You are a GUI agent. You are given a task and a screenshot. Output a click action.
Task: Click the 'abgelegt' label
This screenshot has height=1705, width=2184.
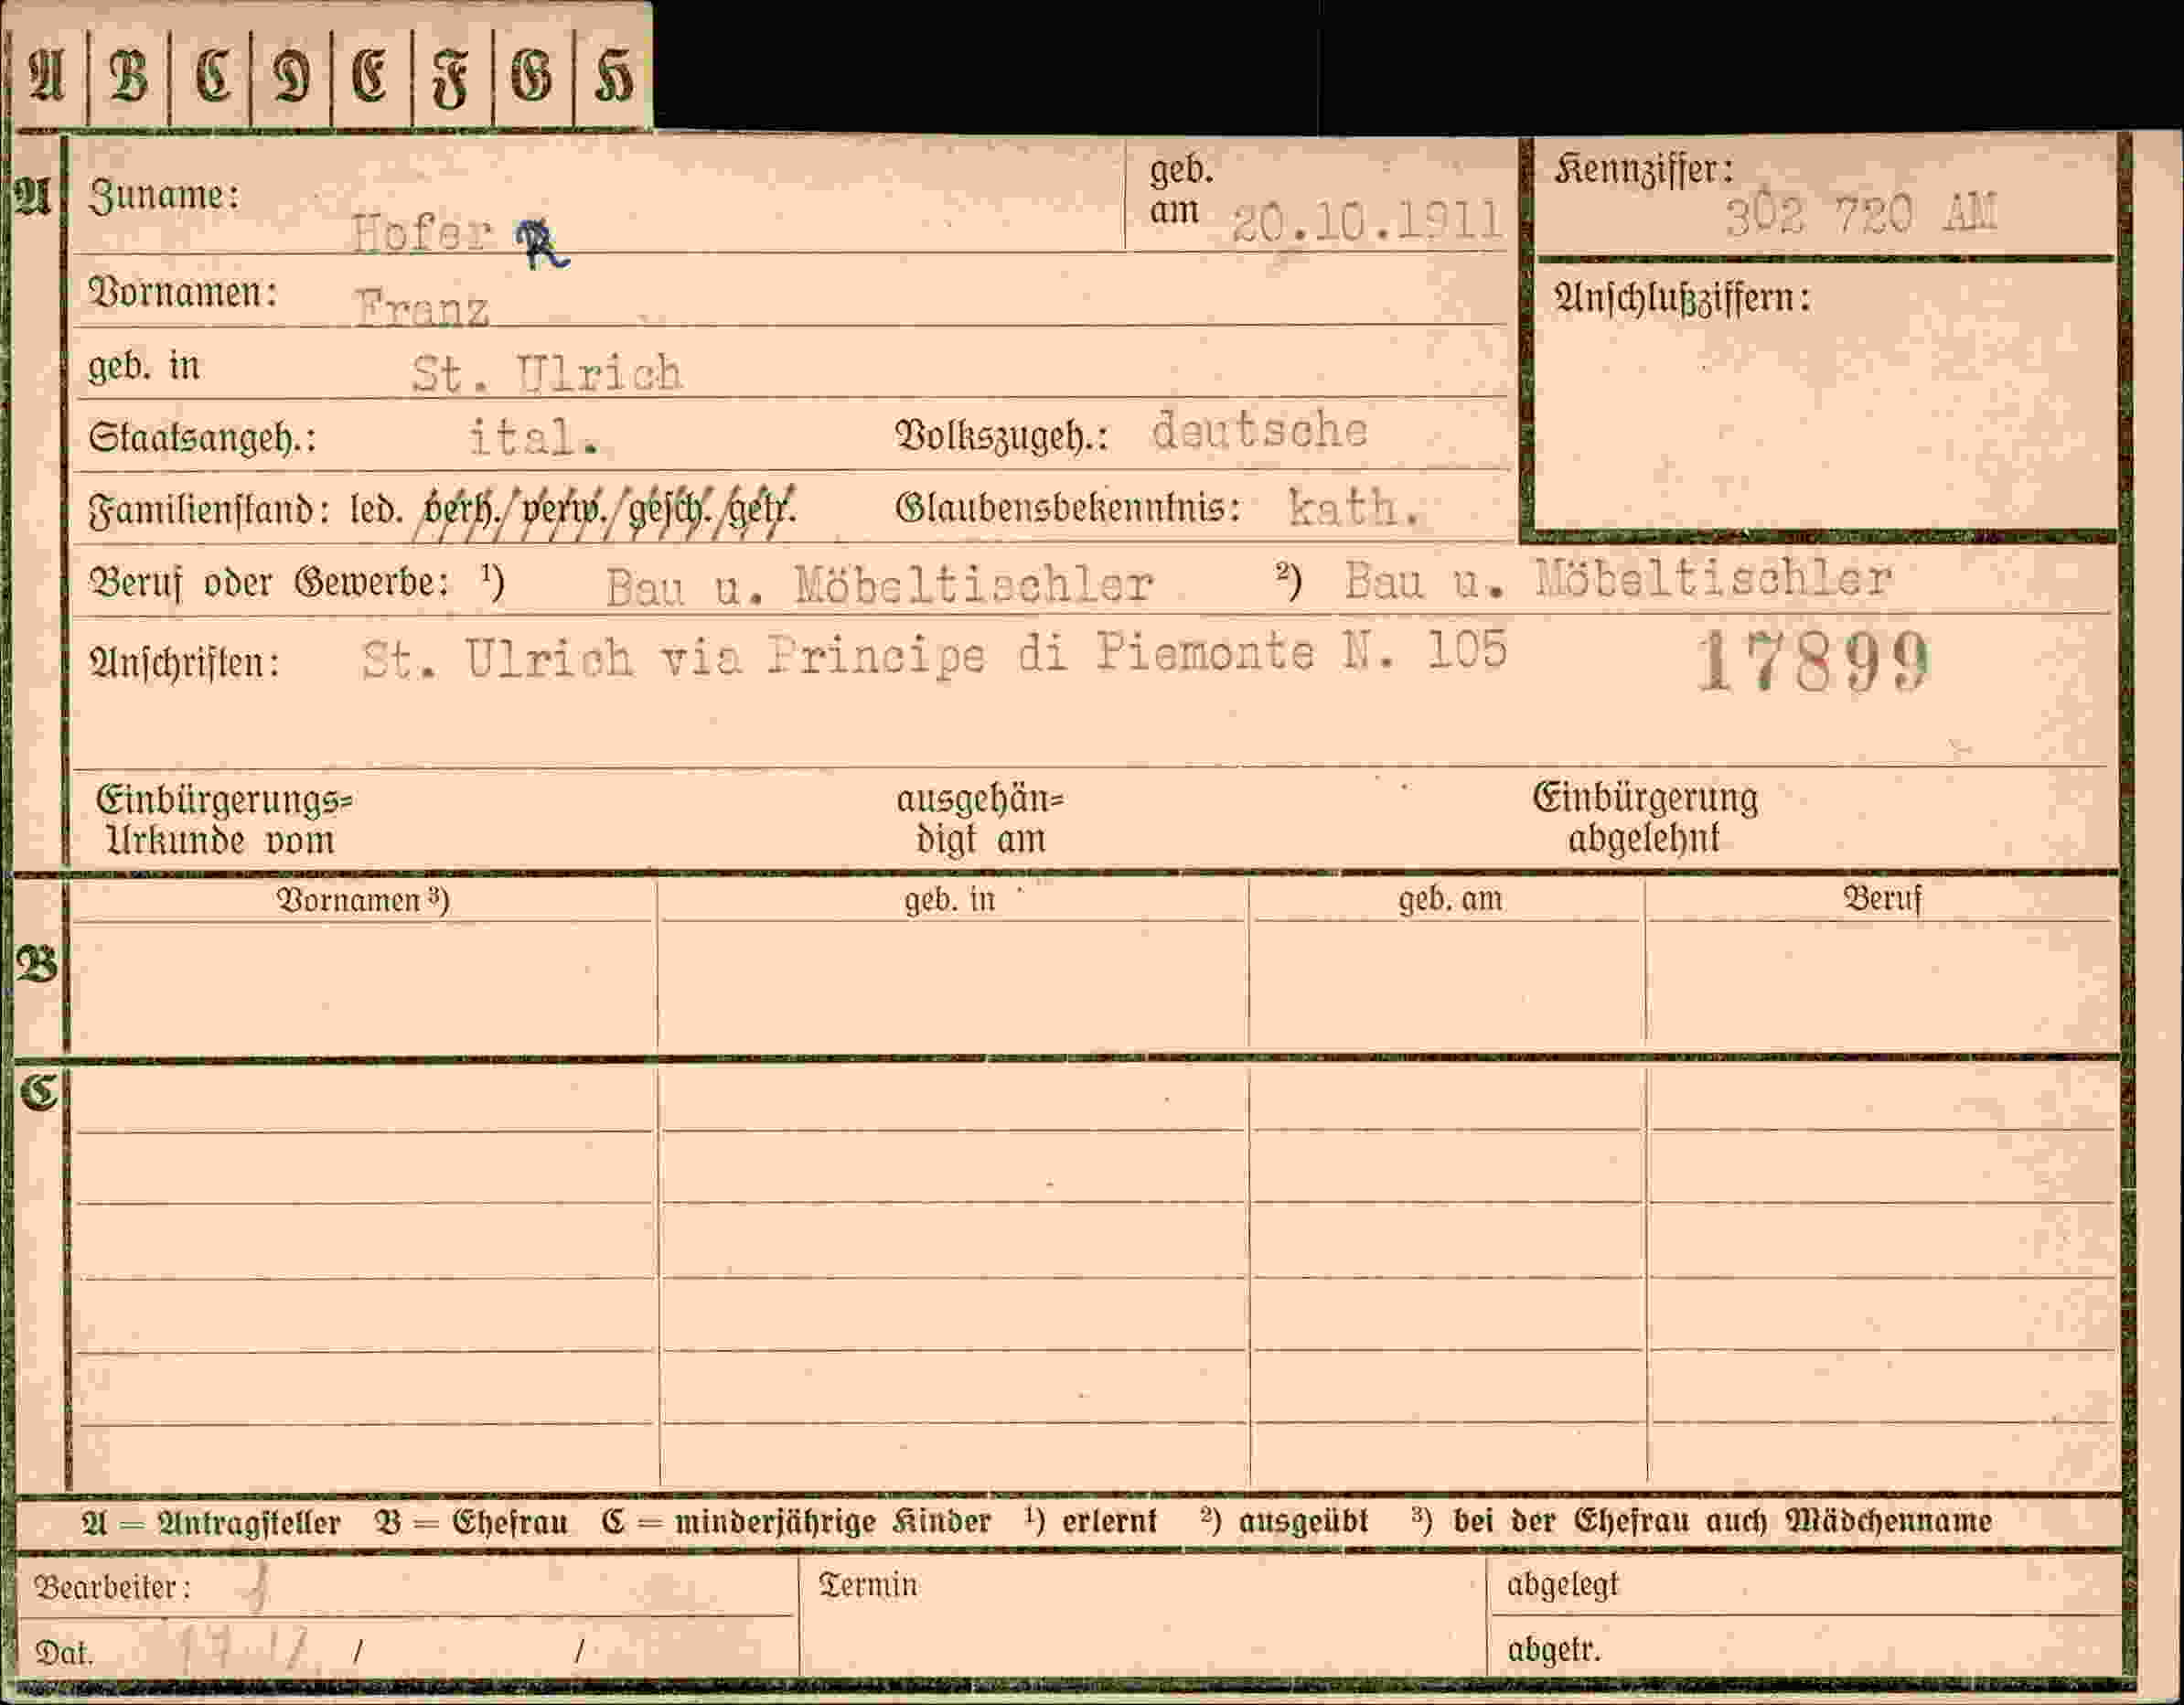click(1562, 1585)
